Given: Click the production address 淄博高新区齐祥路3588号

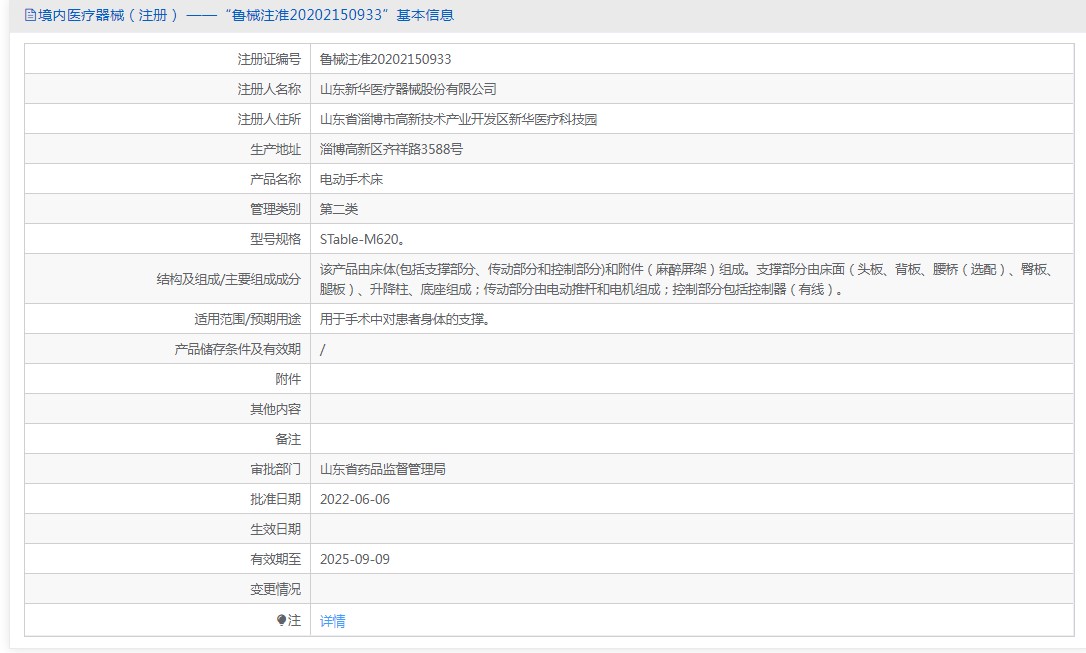Looking at the screenshot, I should (x=391, y=149).
